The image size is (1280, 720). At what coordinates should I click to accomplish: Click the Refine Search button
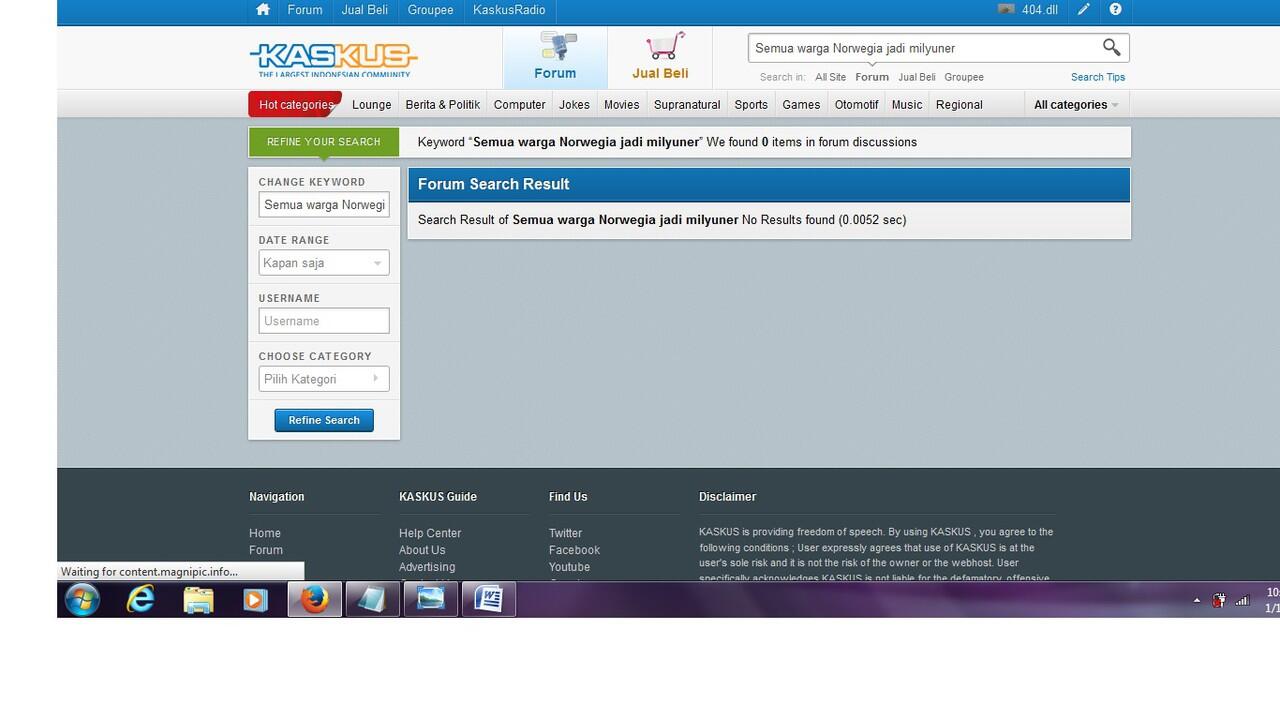(324, 420)
